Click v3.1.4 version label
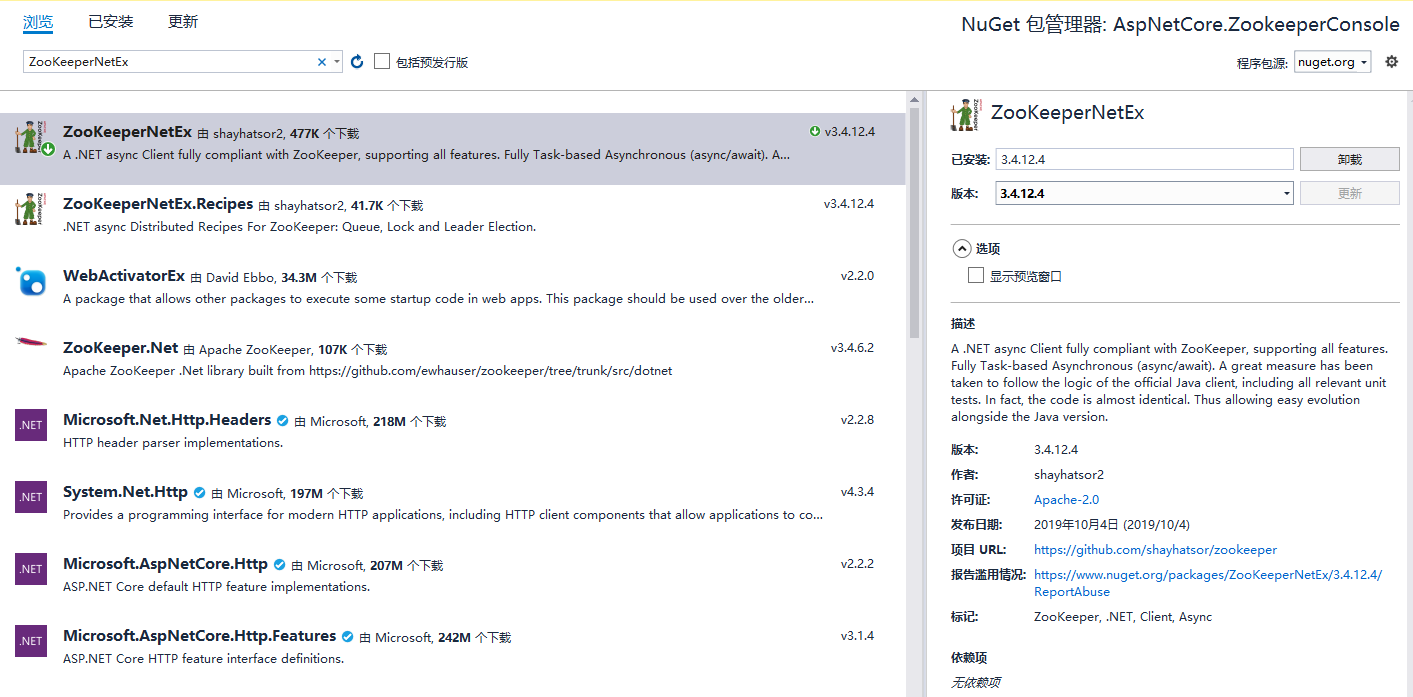 tap(857, 636)
